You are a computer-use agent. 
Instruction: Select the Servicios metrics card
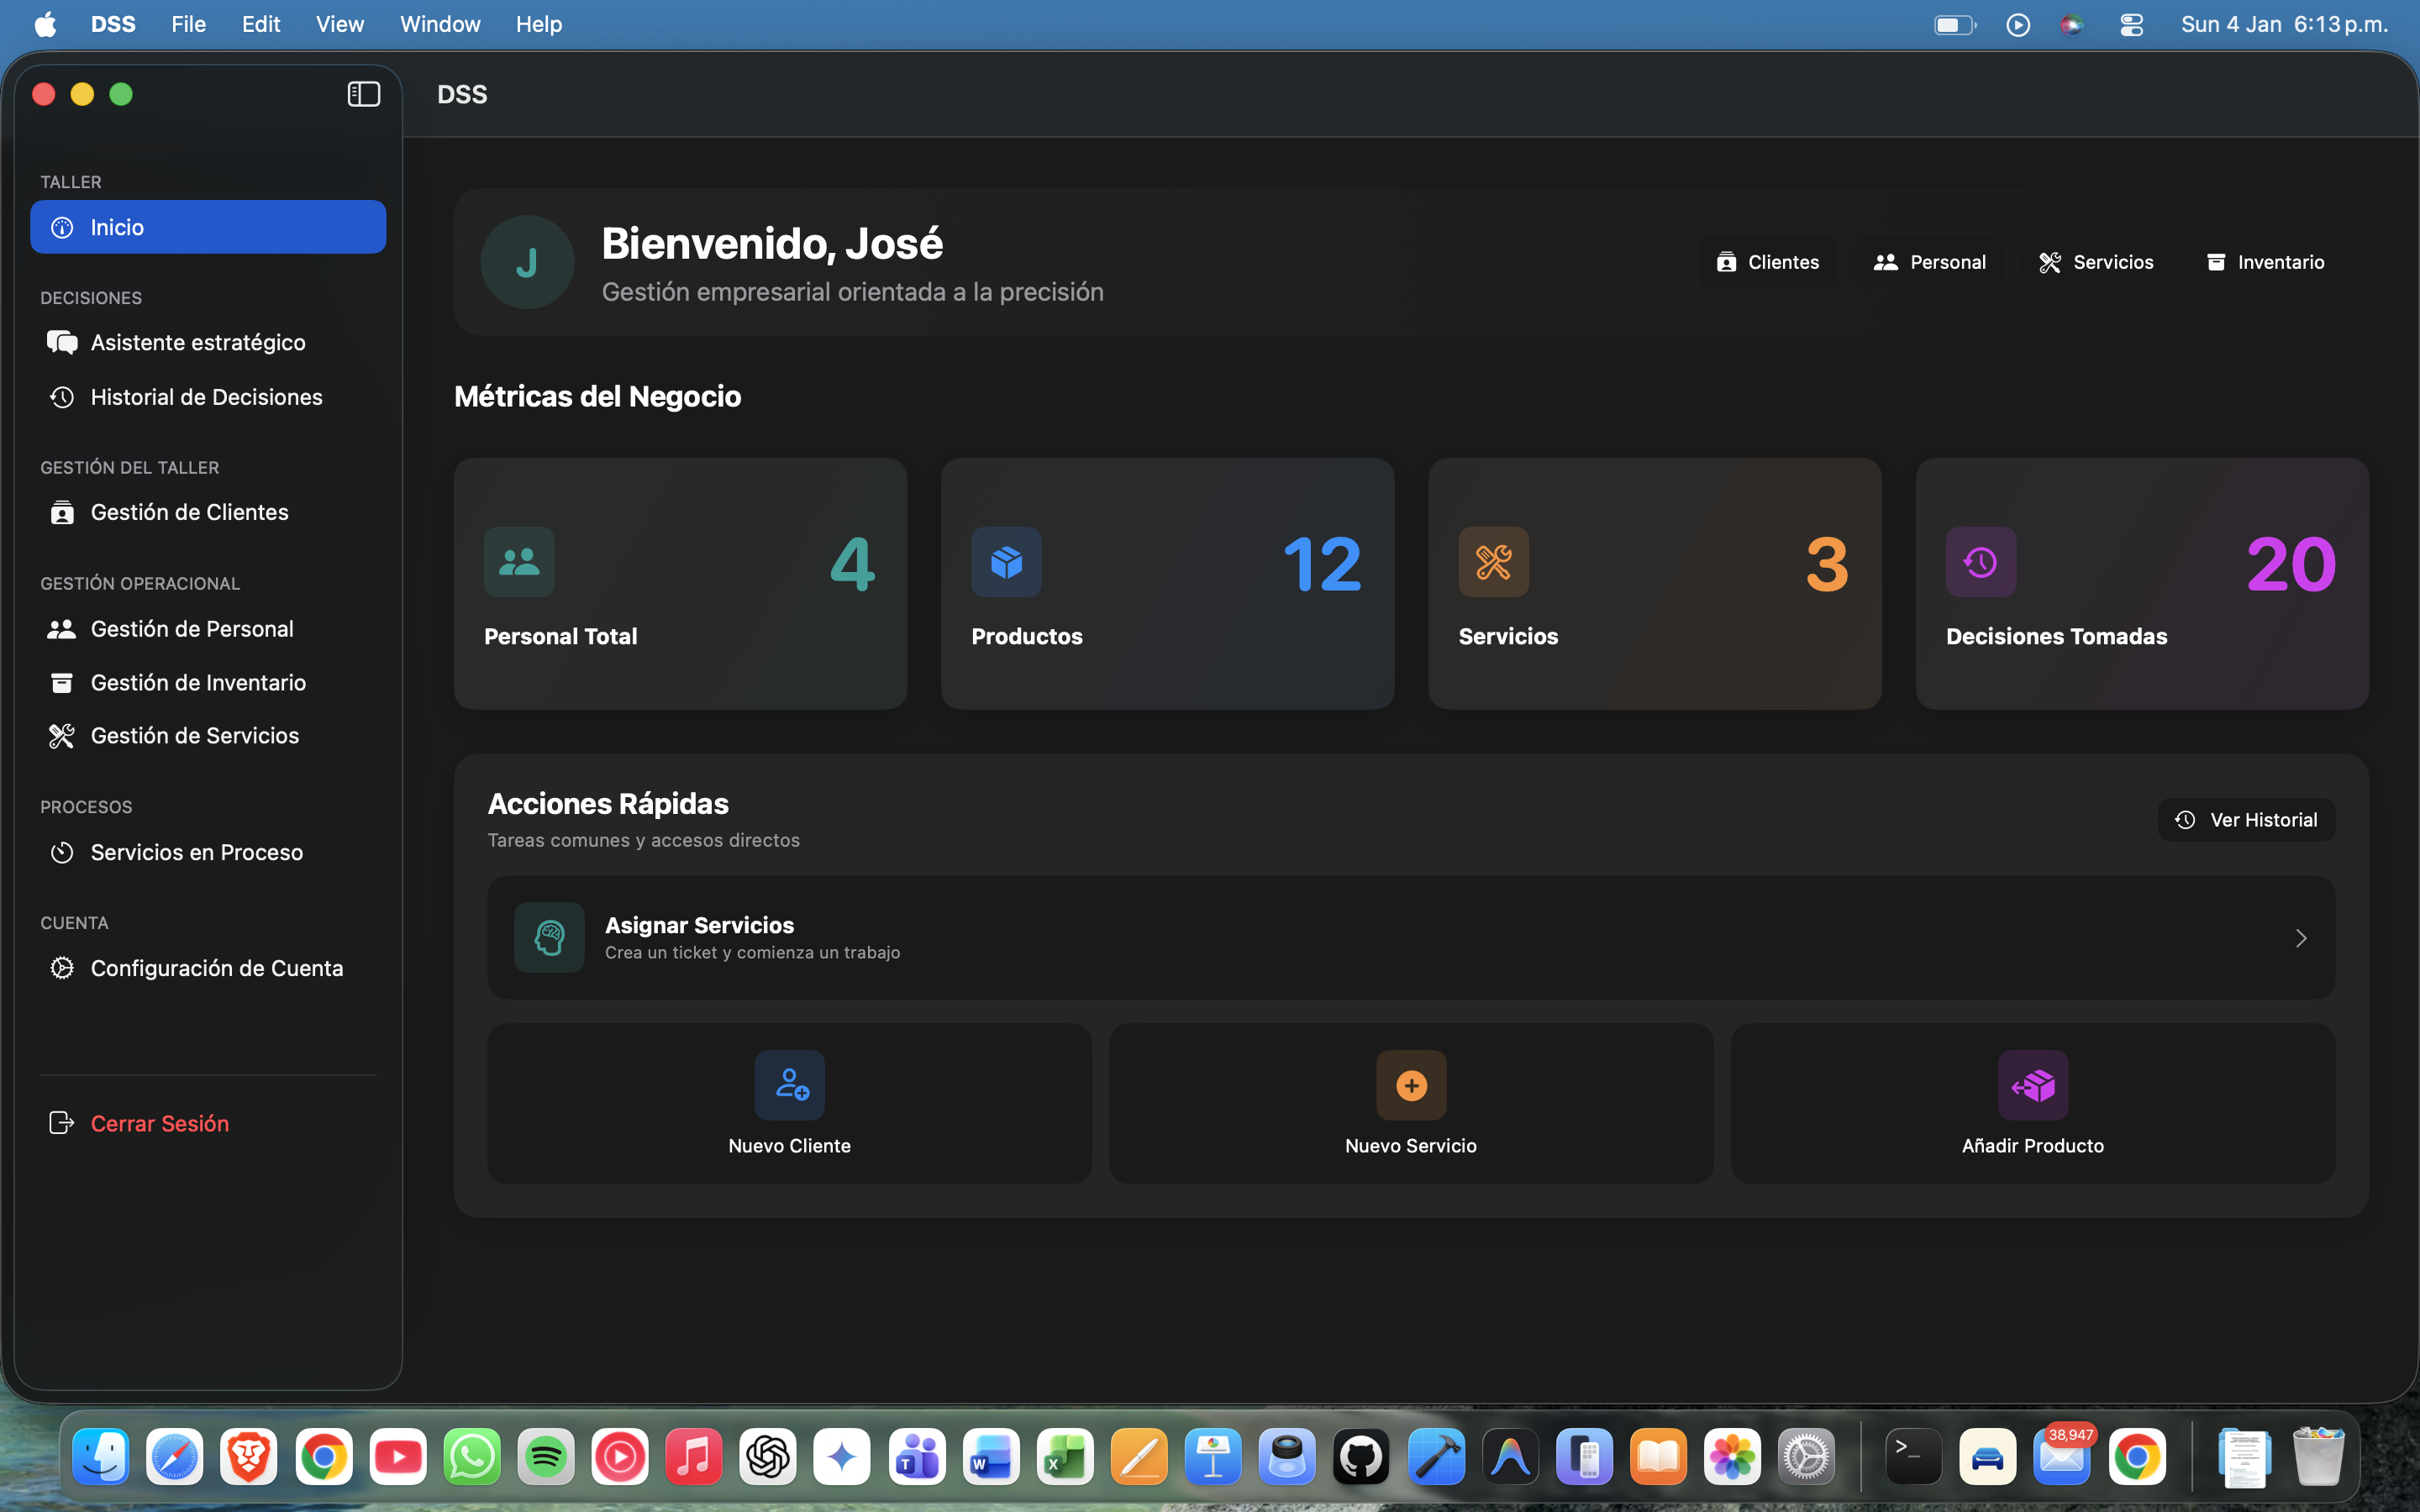click(1655, 583)
